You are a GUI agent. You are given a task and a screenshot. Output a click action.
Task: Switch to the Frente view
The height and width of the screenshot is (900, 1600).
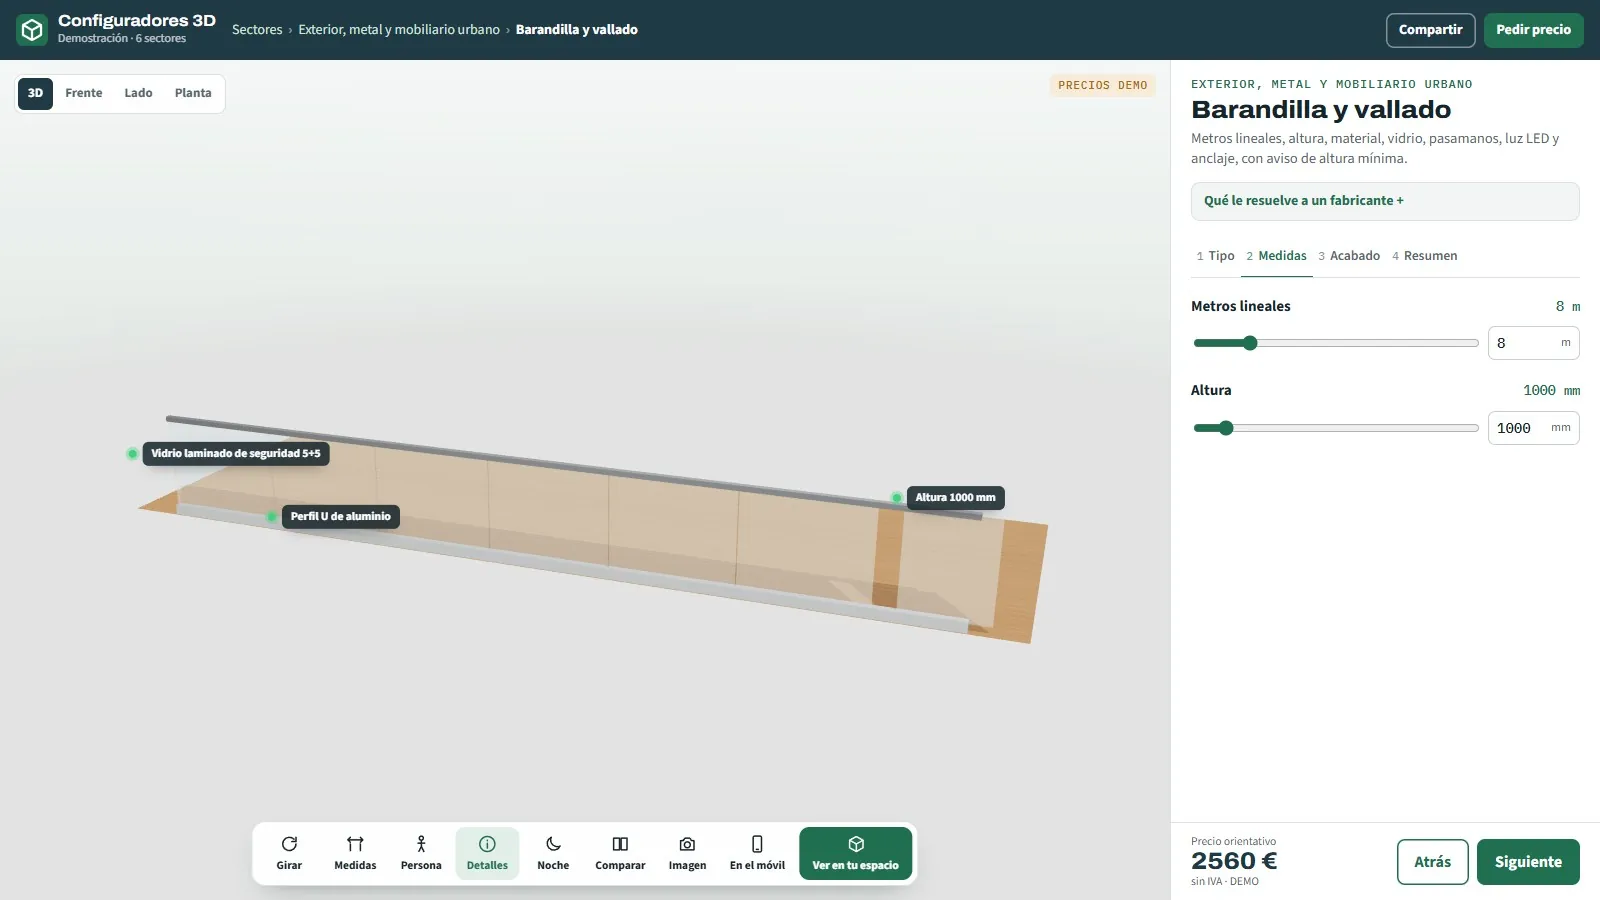point(84,93)
